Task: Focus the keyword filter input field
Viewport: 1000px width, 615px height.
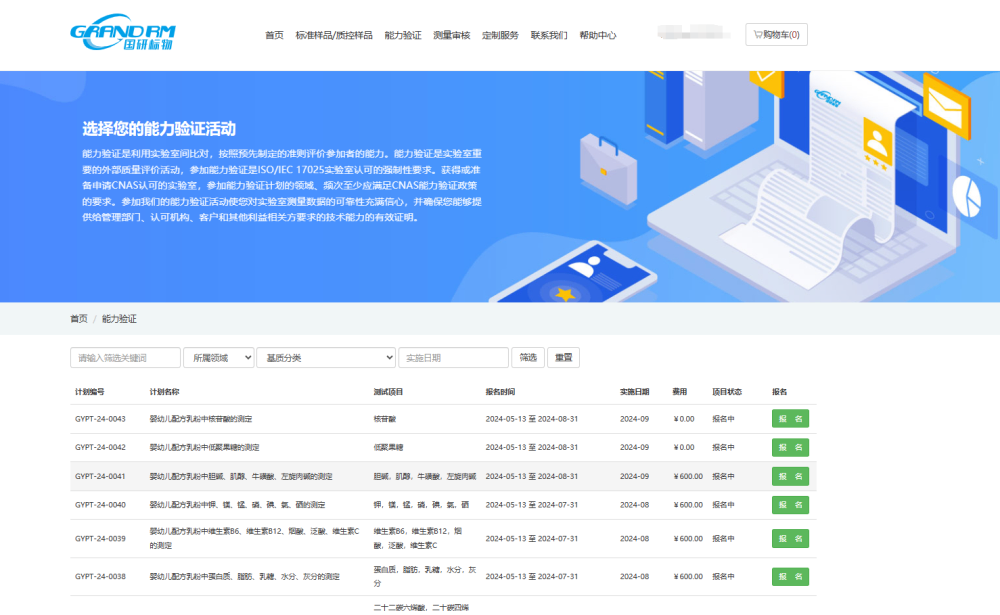Action: [125, 358]
